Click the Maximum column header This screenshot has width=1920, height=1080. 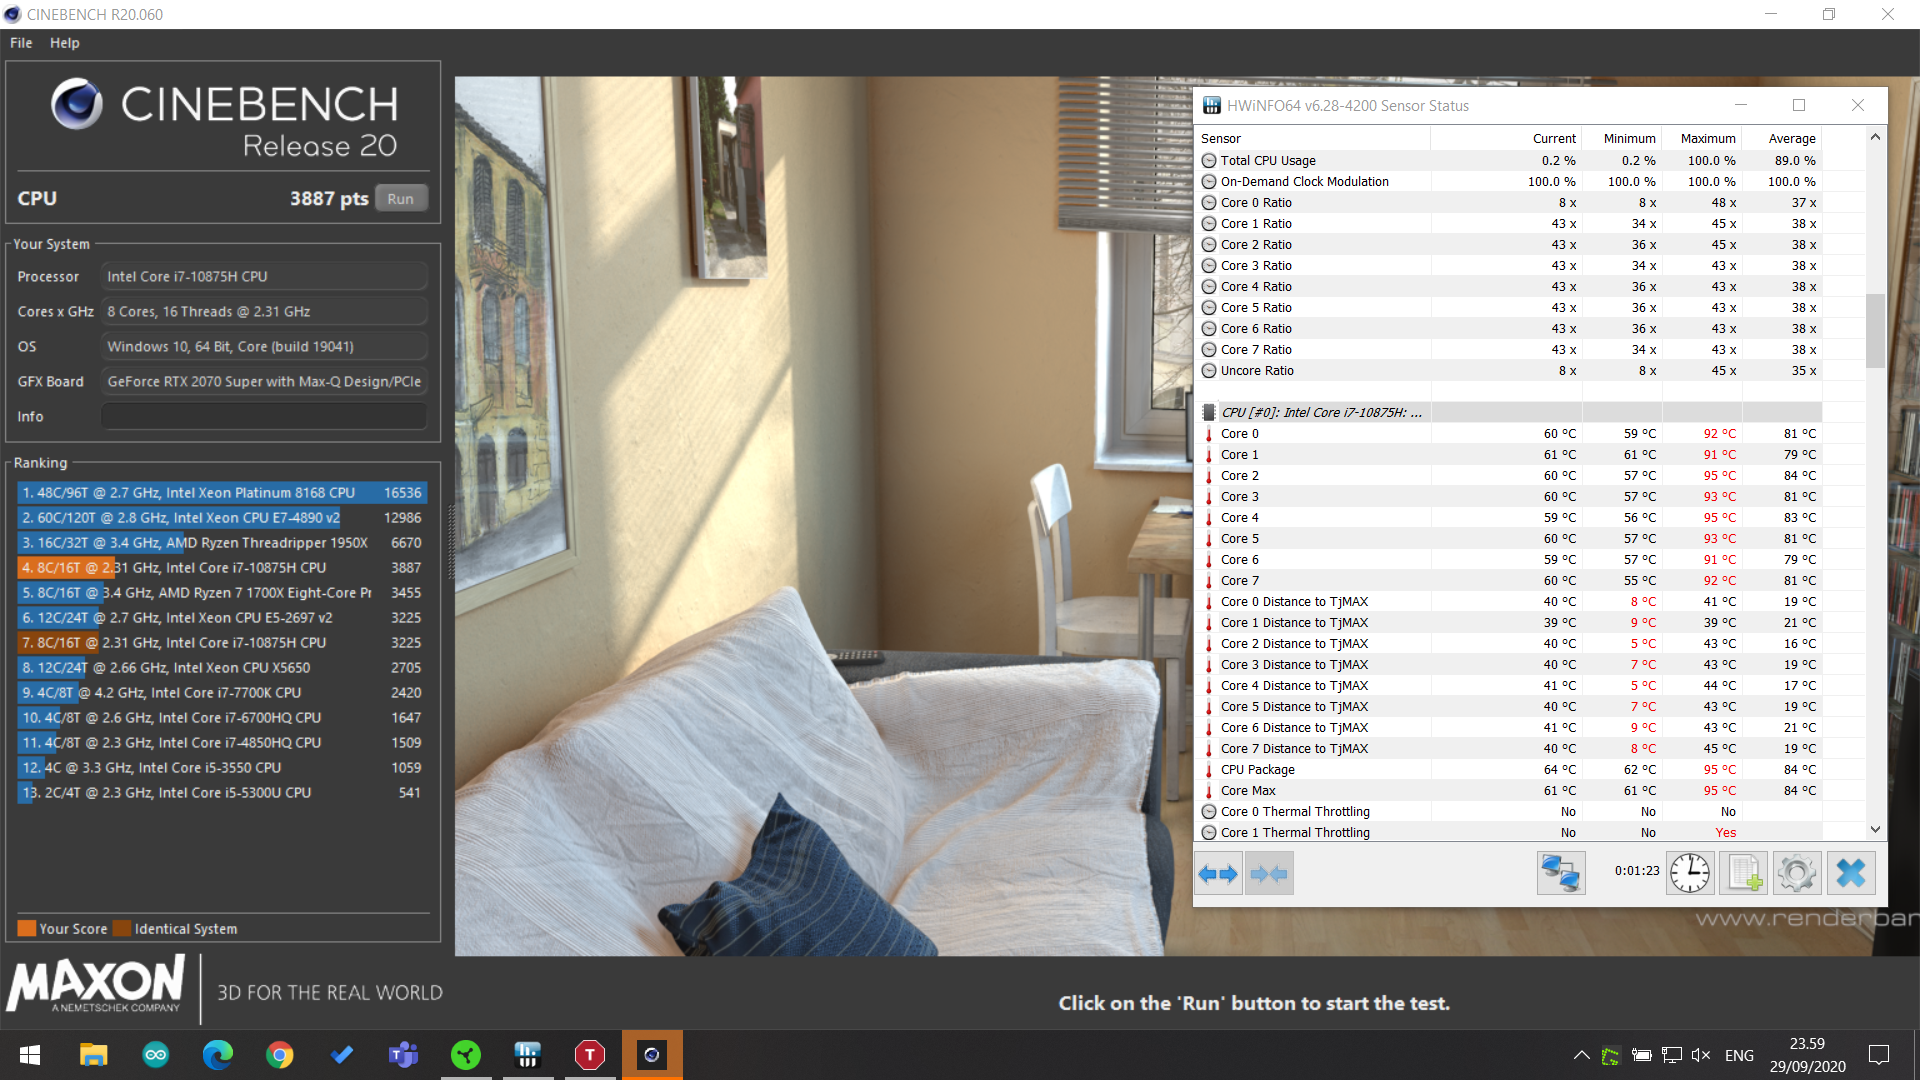[x=1707, y=139]
